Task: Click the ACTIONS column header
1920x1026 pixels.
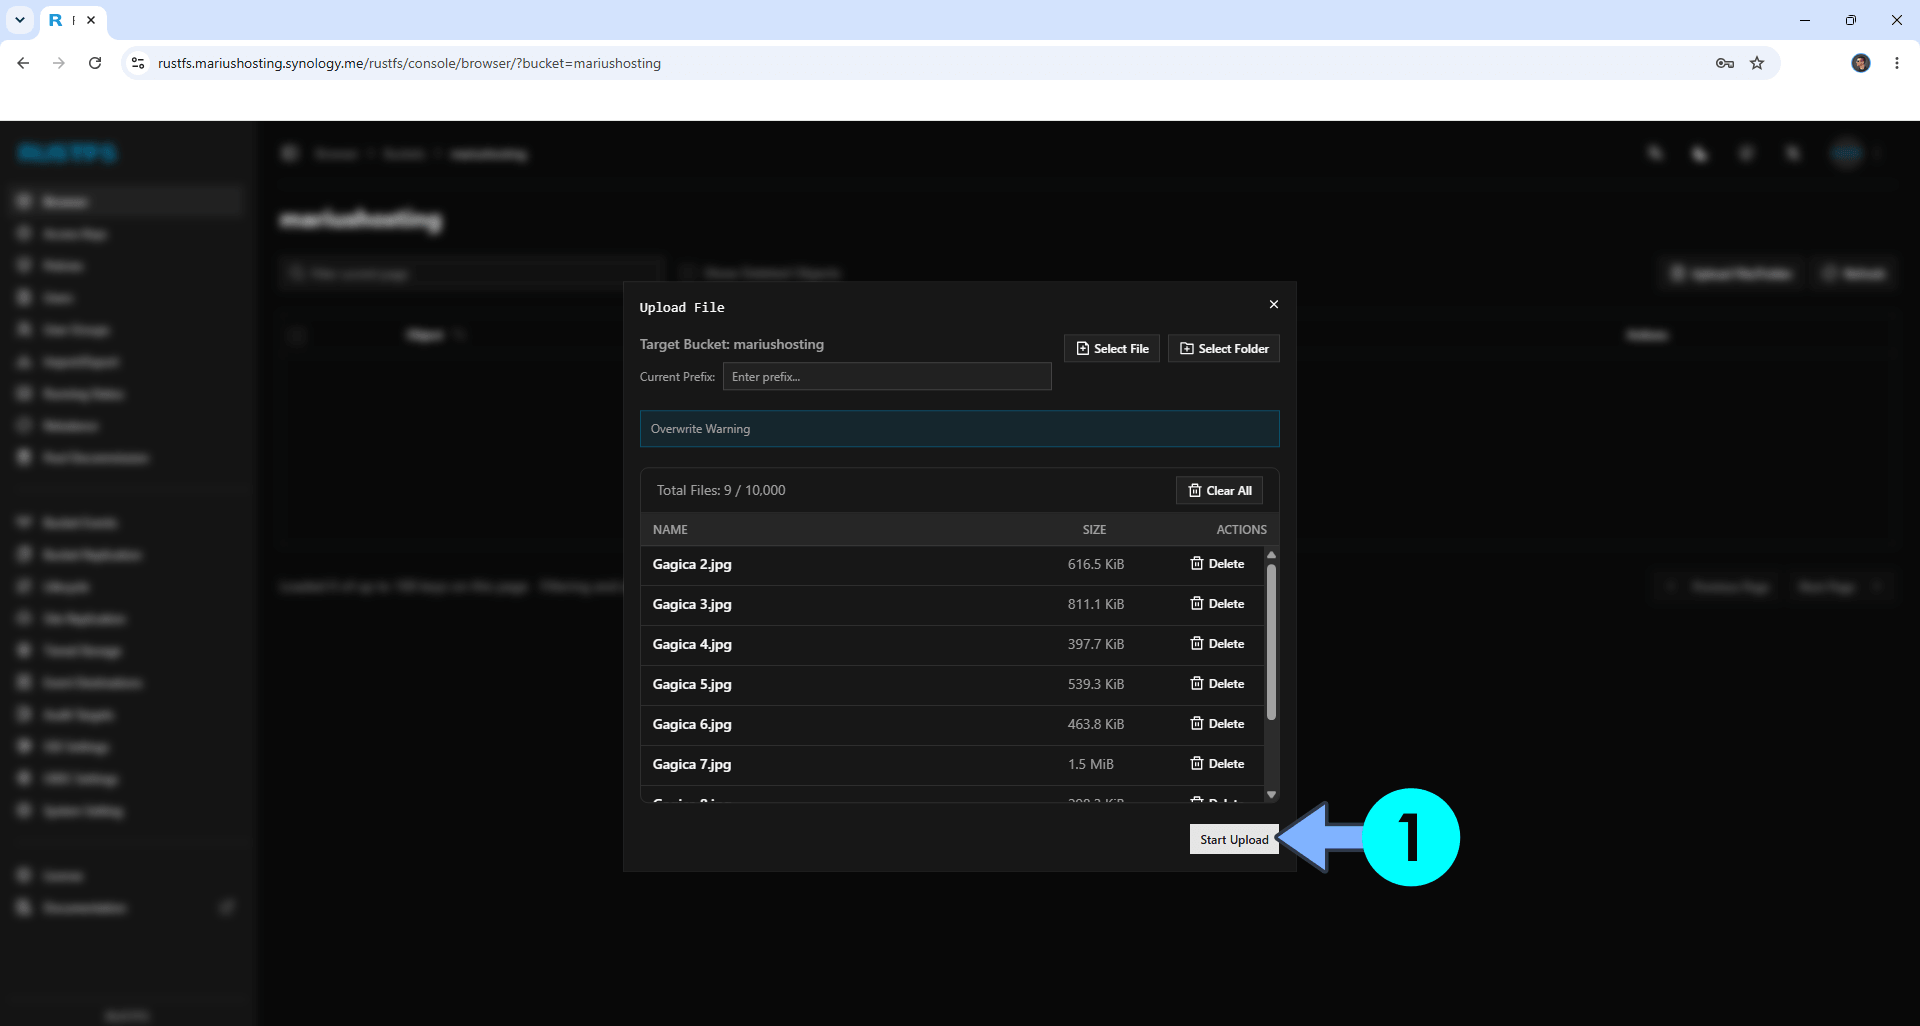Action: coord(1241,530)
